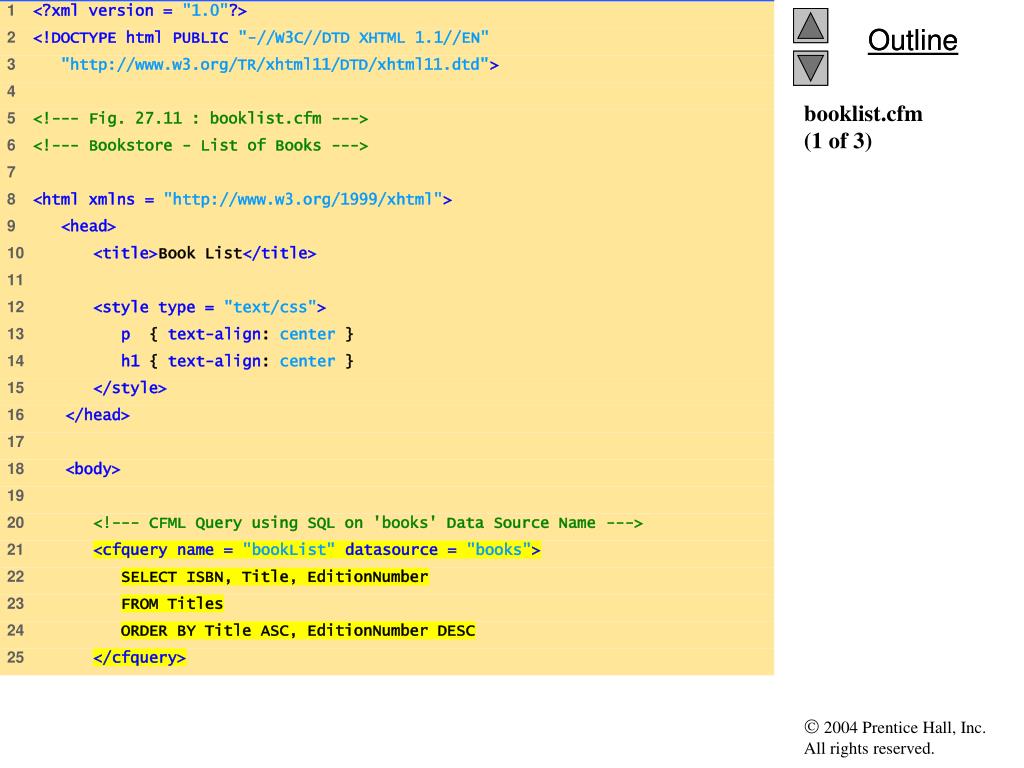
Task: Click the highlighted cfquery opening tag
Action: [317, 550]
